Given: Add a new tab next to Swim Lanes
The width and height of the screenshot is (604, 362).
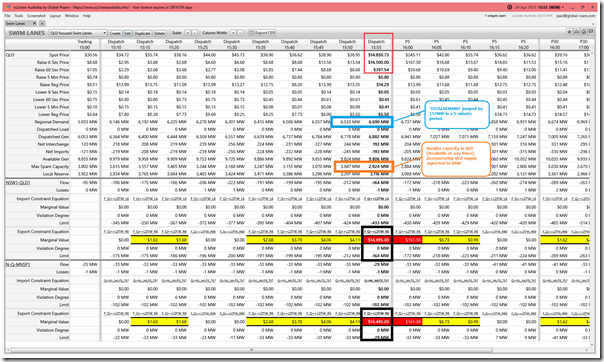Looking at the screenshot, I should coord(42,23).
